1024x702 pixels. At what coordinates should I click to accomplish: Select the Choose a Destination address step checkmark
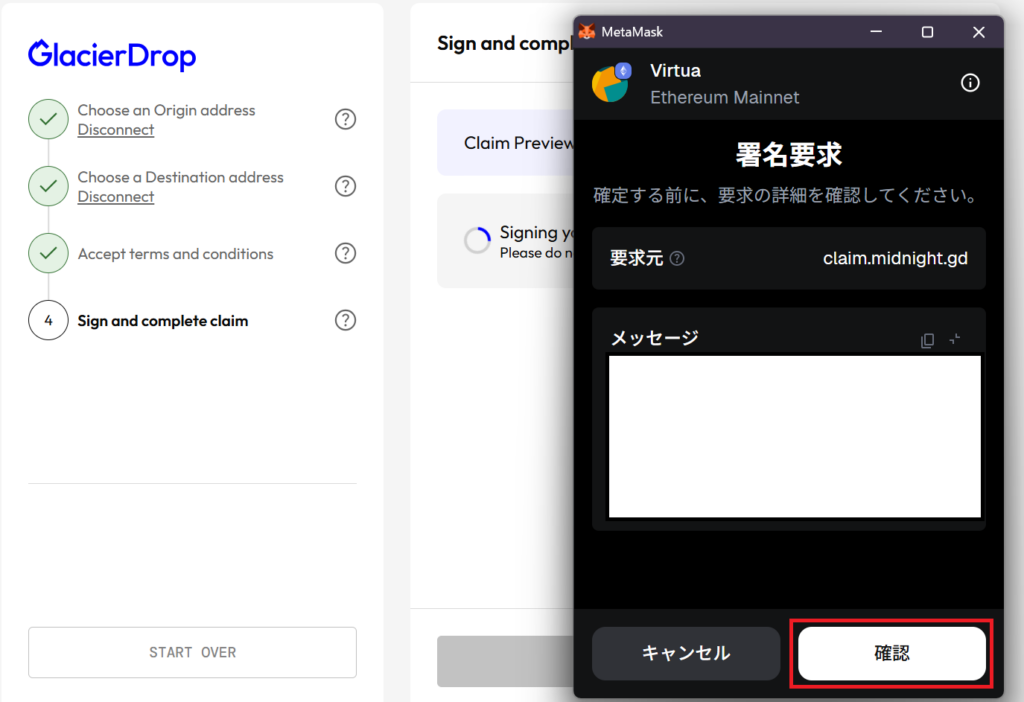coord(48,187)
